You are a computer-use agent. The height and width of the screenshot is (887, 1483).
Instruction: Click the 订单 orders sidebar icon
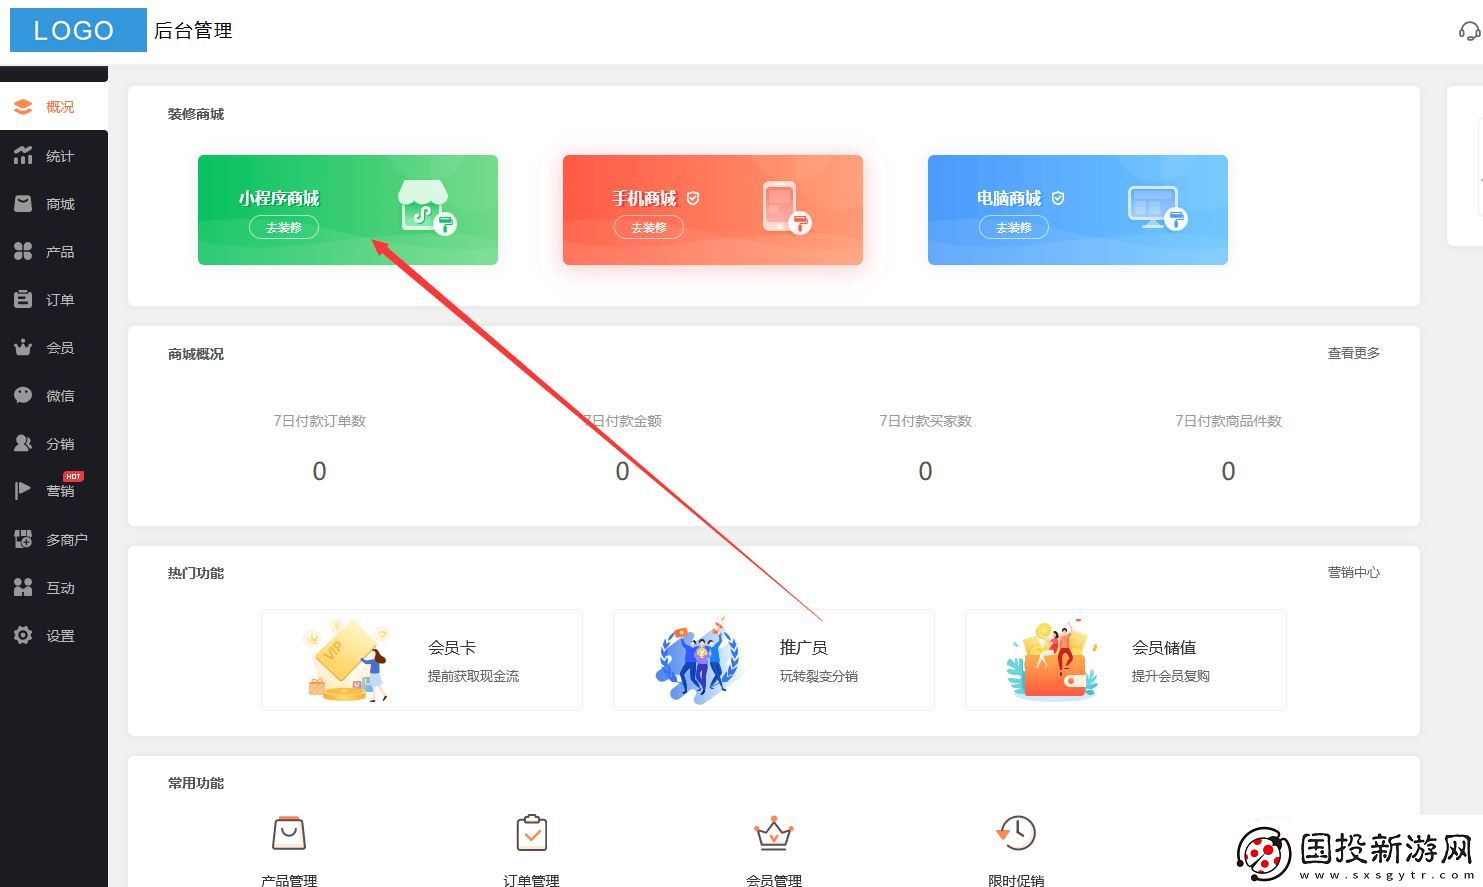pos(23,299)
